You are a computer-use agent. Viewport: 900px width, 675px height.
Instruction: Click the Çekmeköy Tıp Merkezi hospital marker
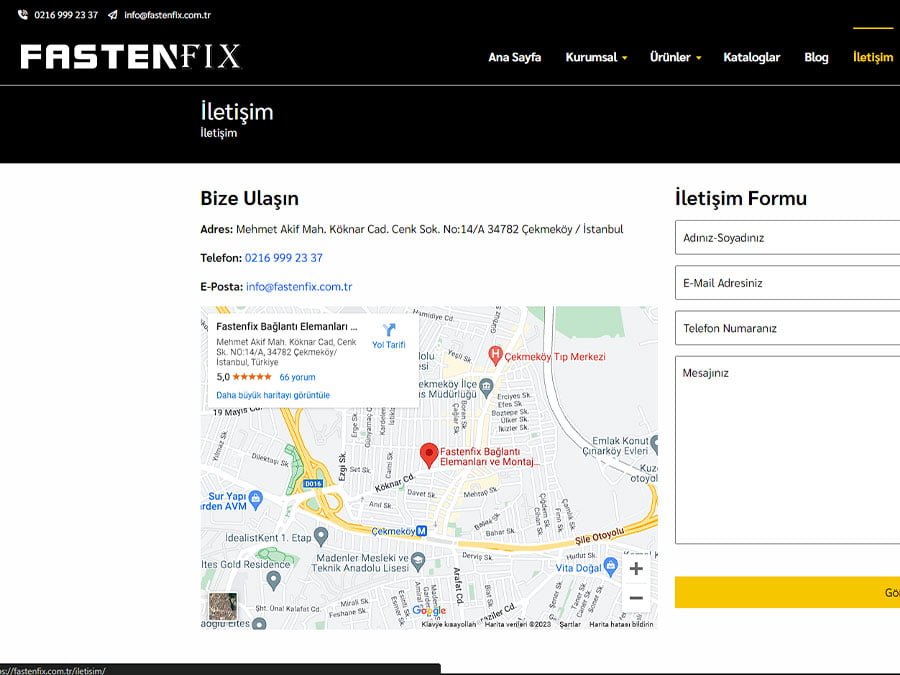point(497,354)
